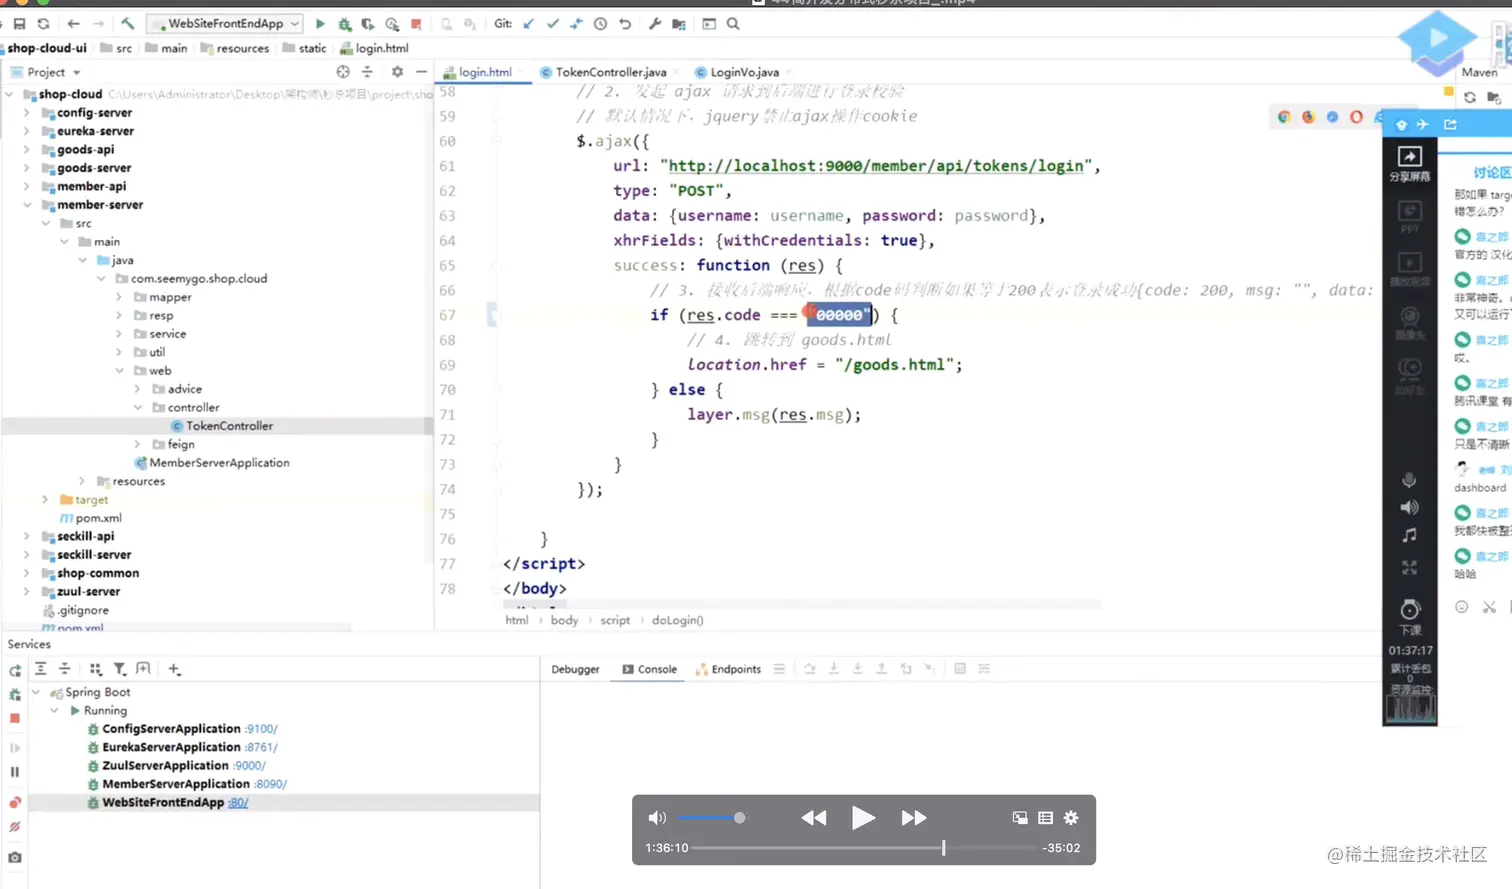This screenshot has width=1512, height=889.
Task: Click the filter icon in Services toolbar
Action: [120, 669]
